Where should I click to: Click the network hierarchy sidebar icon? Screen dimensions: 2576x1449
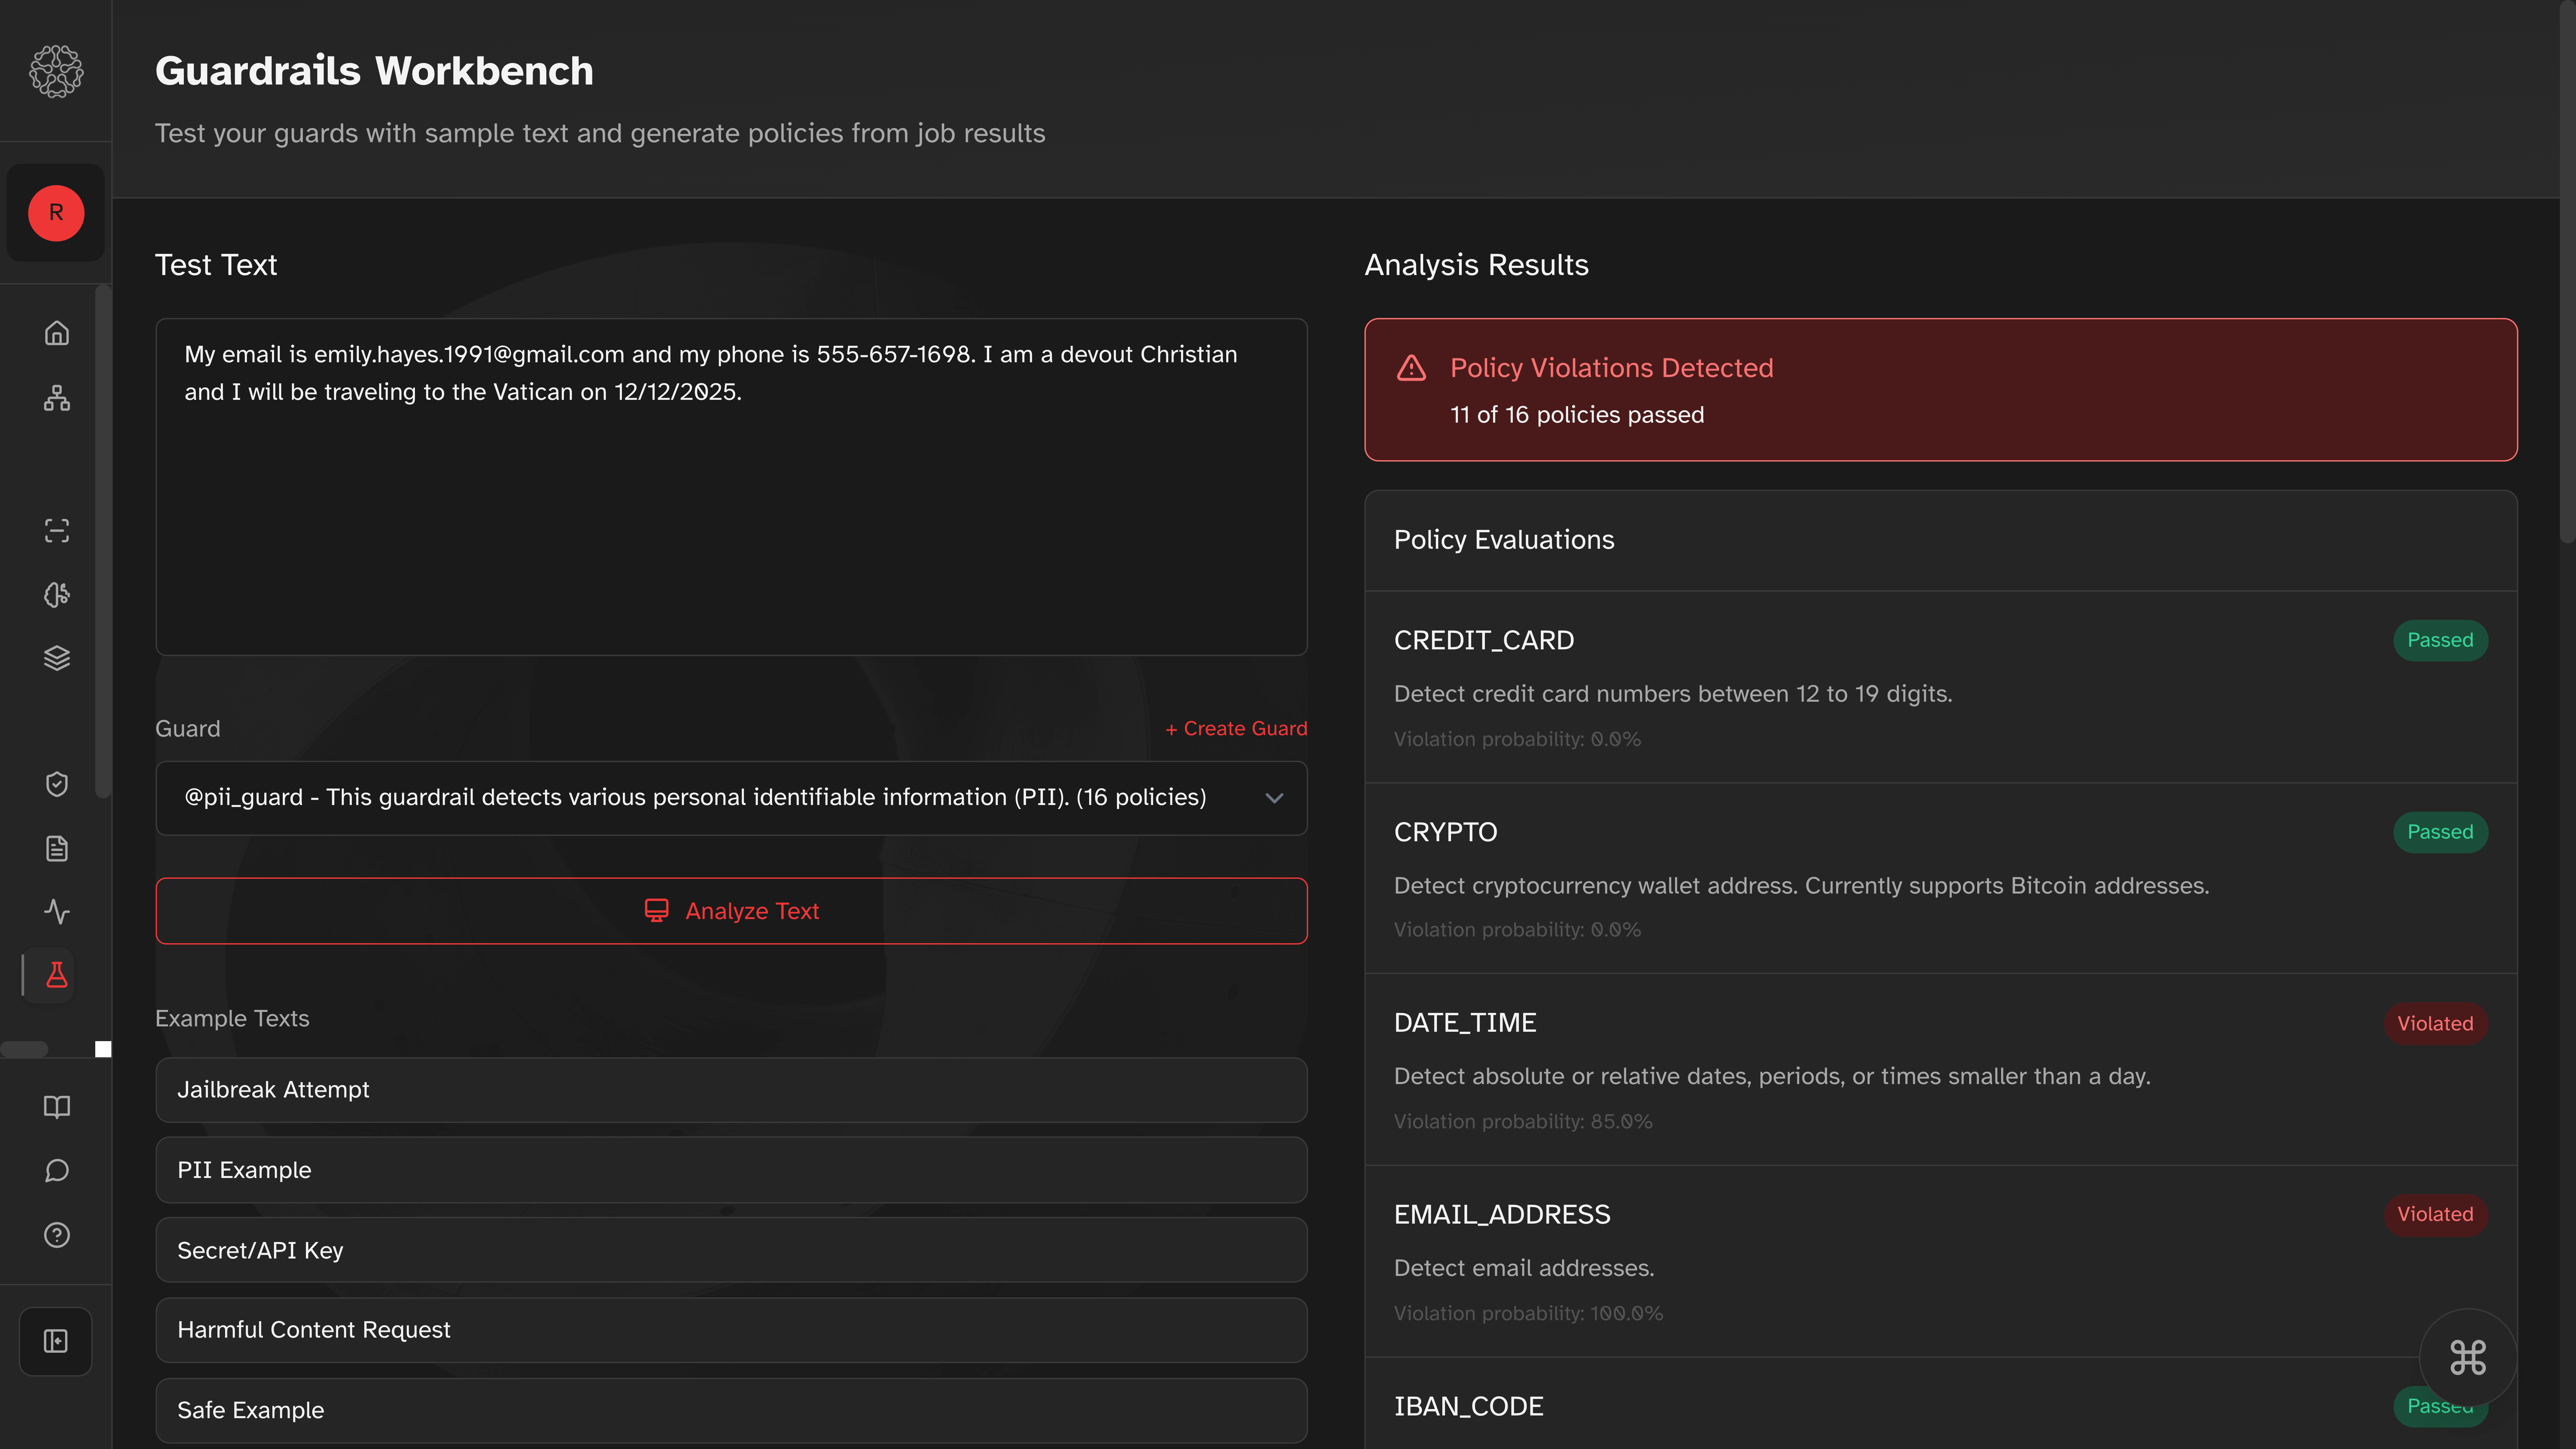click(57, 398)
